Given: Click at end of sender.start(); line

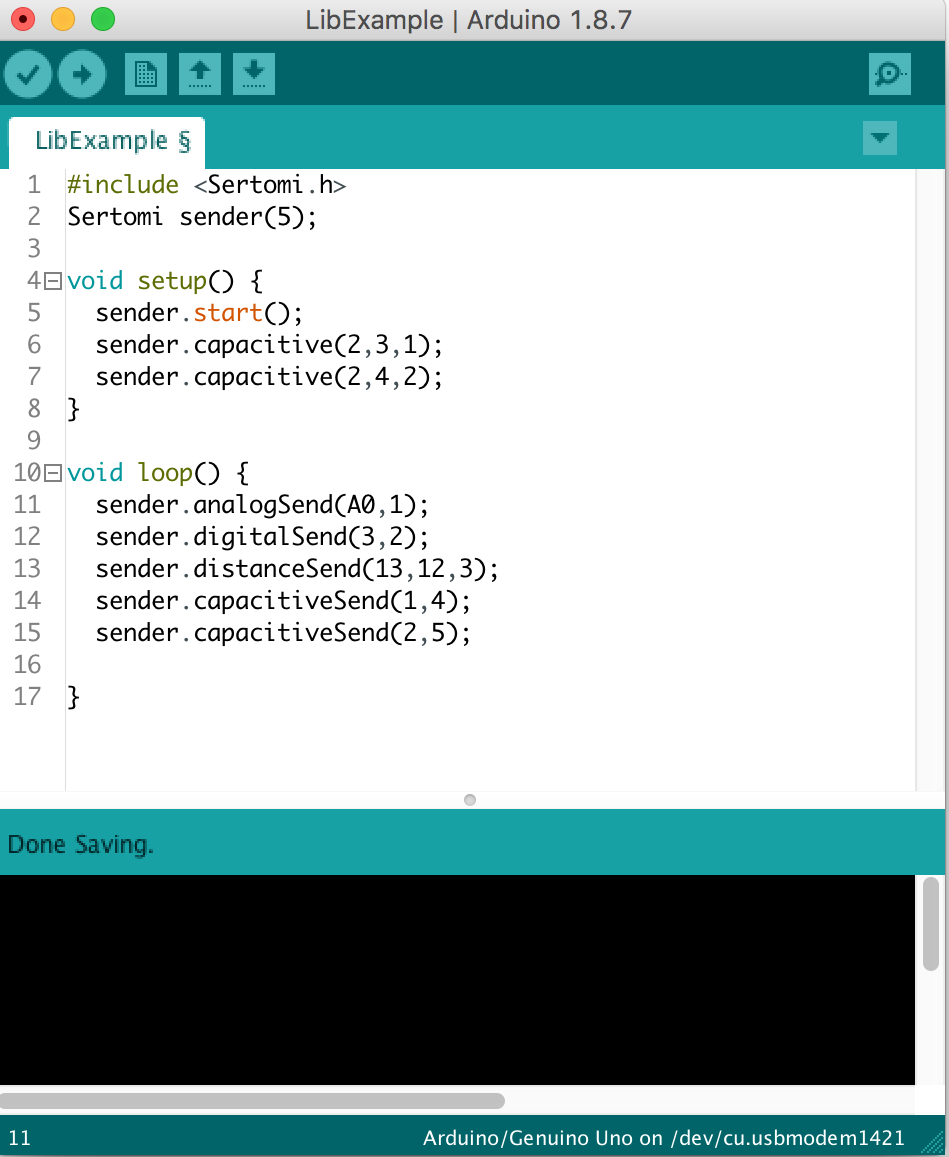Looking at the screenshot, I should 303,313.
